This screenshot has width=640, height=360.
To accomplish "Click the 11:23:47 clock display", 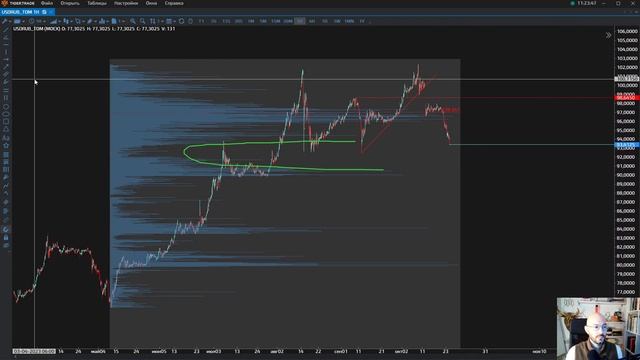I will pyautogui.click(x=587, y=3).
